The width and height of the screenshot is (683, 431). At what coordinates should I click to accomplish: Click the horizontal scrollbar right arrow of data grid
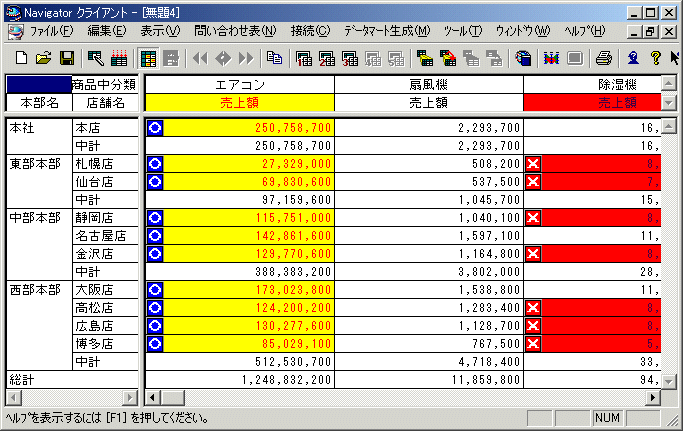(x=652, y=397)
